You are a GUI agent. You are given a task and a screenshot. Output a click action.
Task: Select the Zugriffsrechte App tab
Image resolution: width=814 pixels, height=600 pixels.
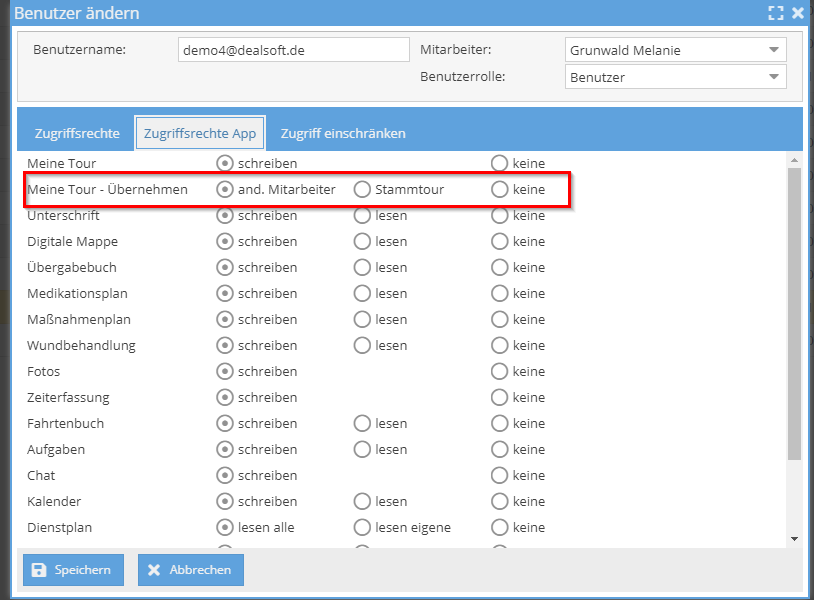click(200, 133)
